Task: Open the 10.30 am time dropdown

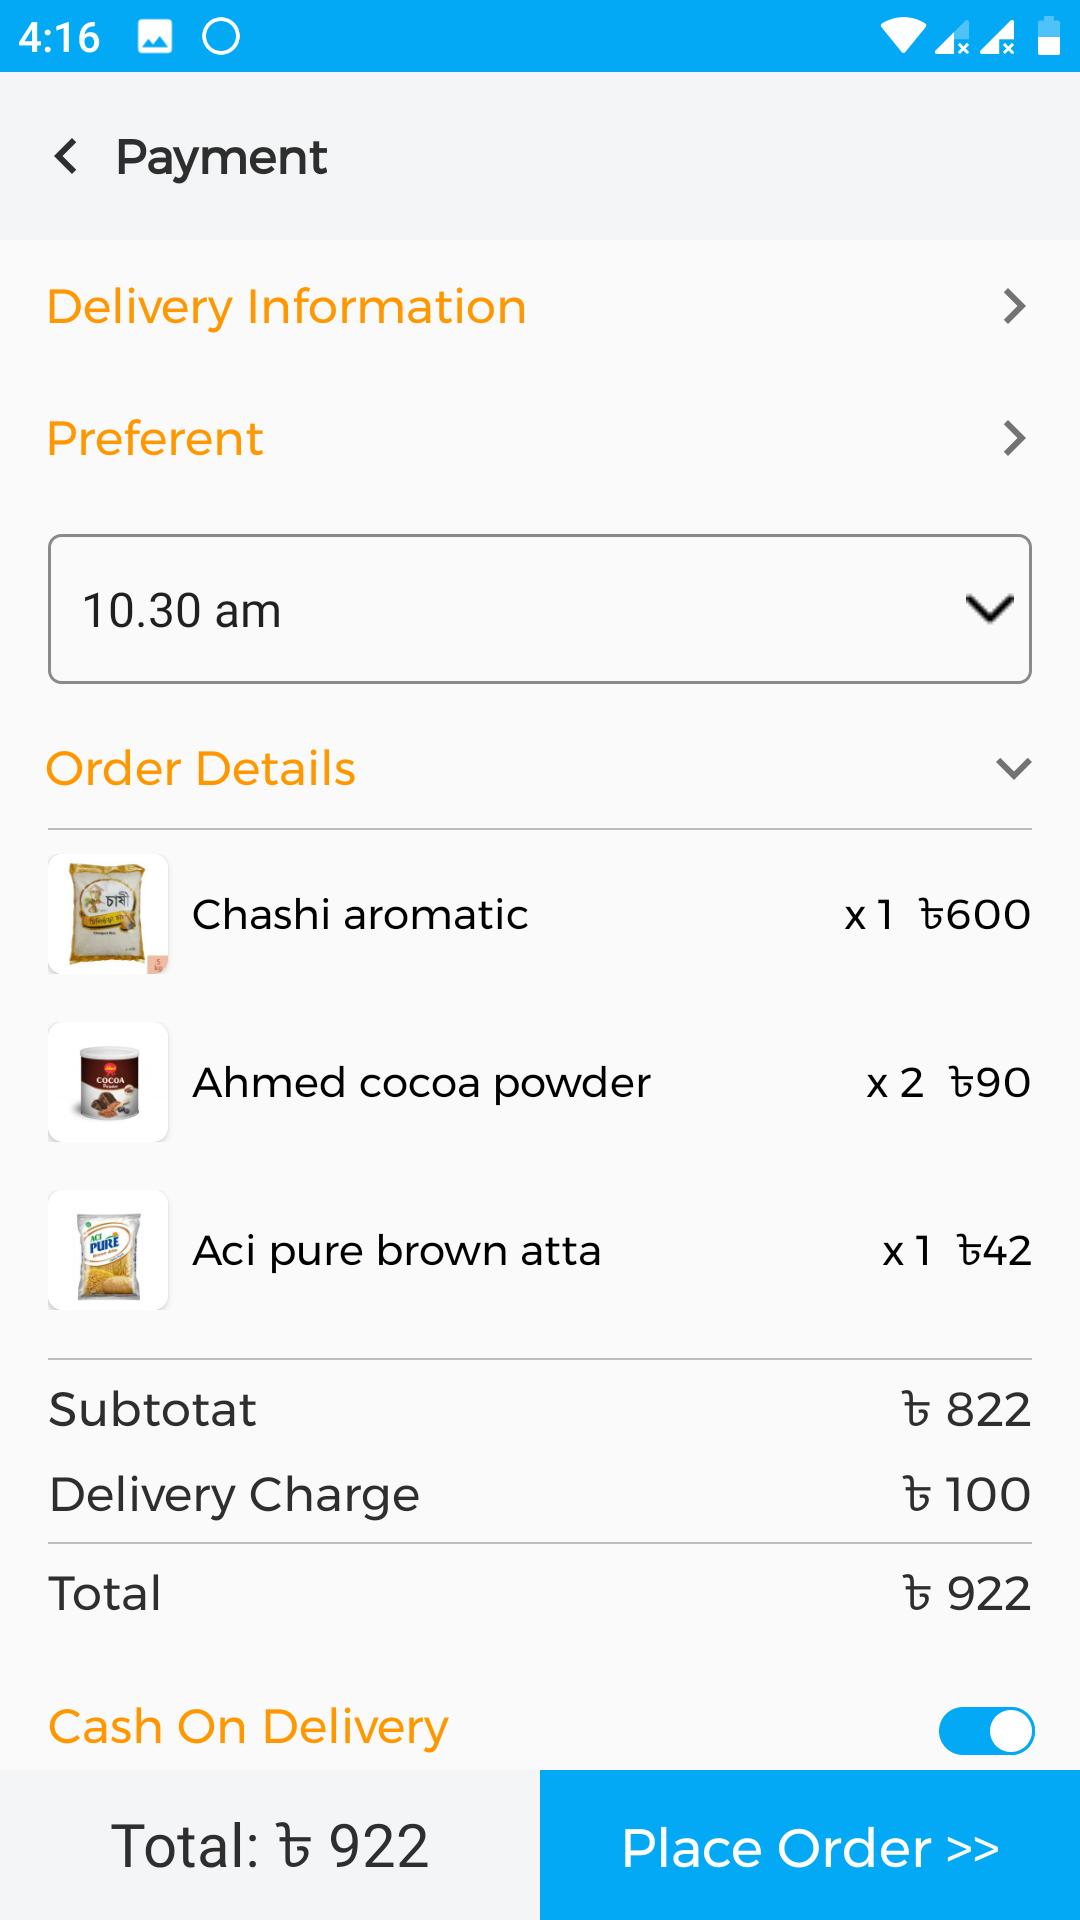Action: pos(540,609)
